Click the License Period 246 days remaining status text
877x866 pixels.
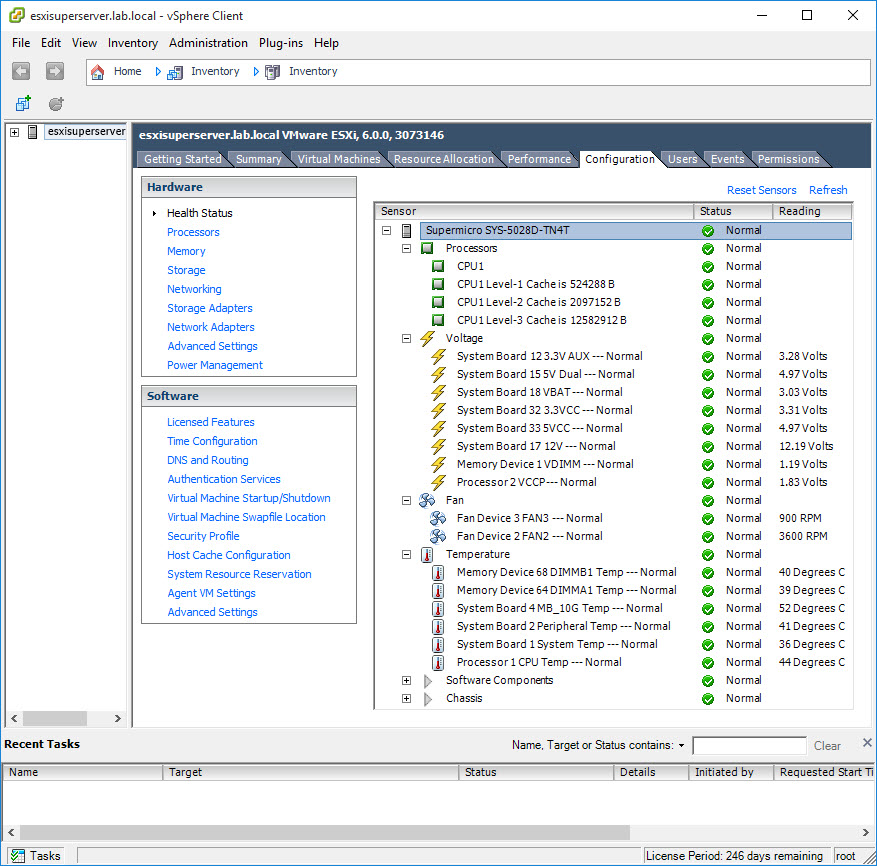point(734,856)
